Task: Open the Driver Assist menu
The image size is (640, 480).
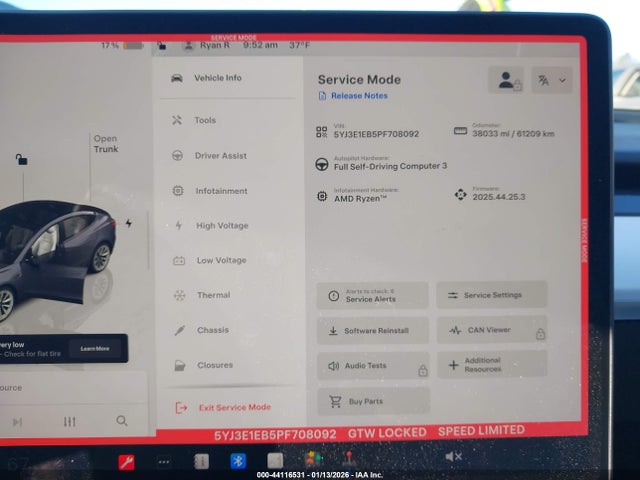Action: click(x=220, y=156)
